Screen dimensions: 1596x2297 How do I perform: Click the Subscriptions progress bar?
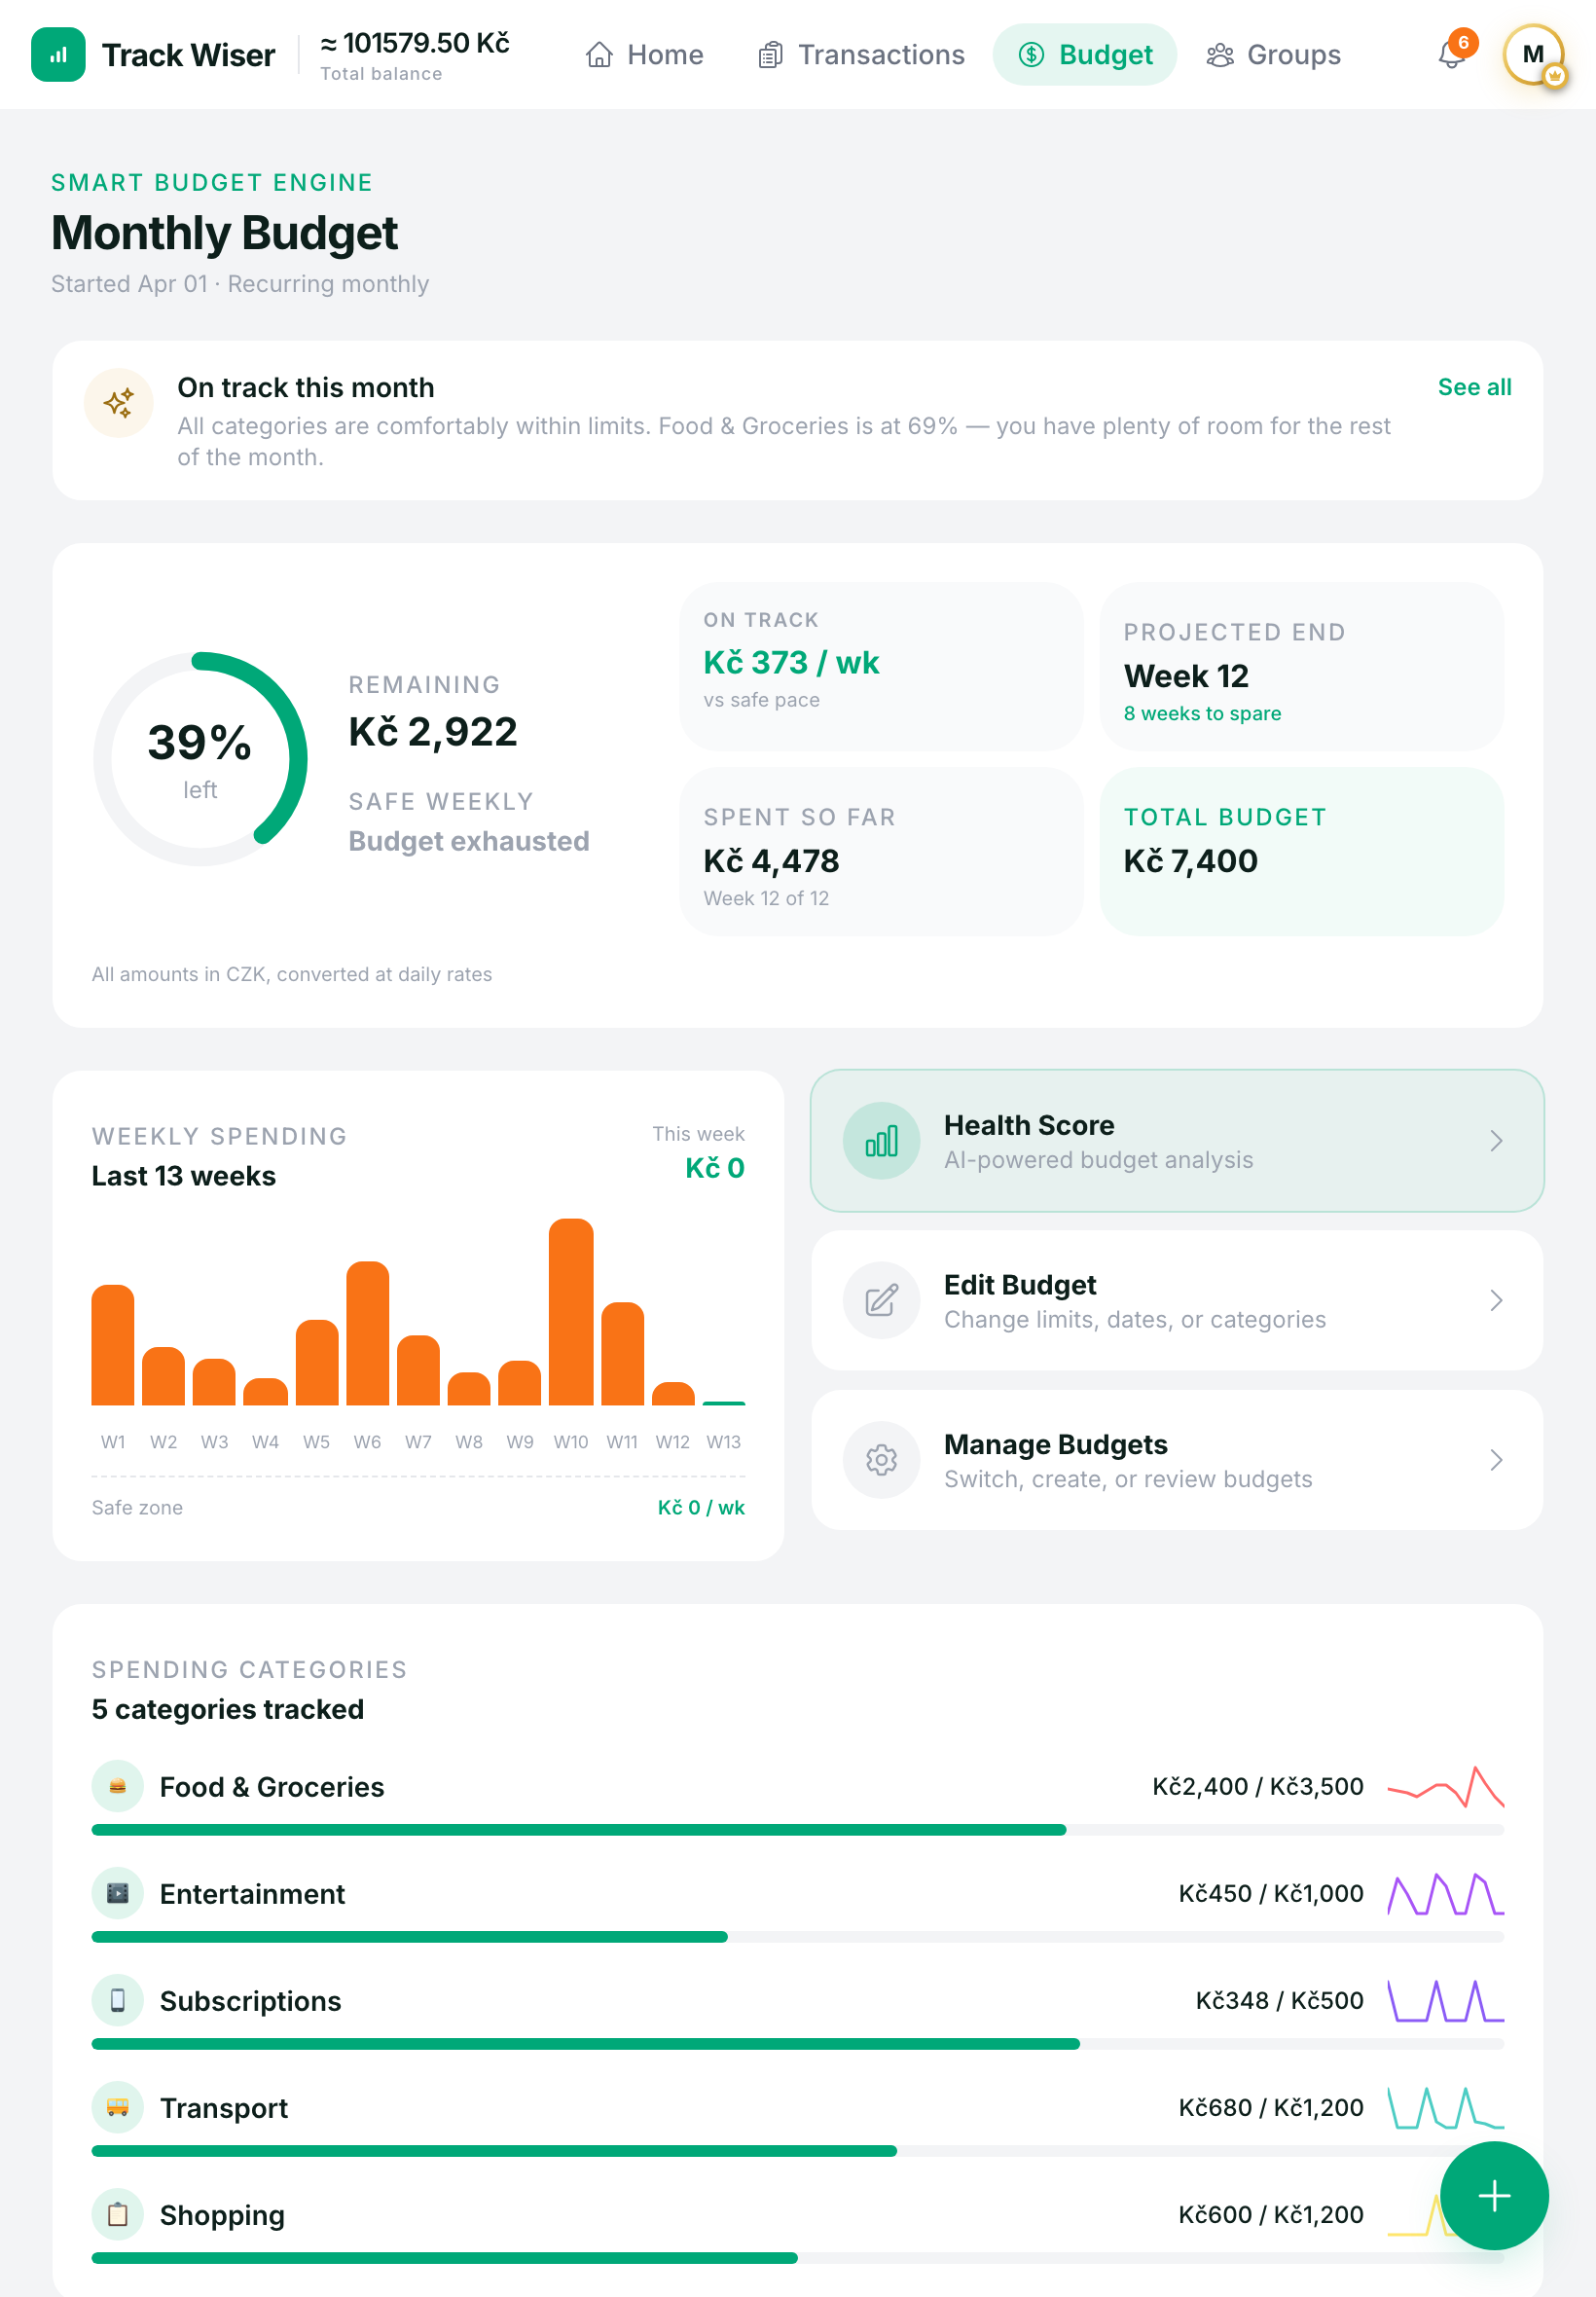pyautogui.click(x=797, y=2043)
